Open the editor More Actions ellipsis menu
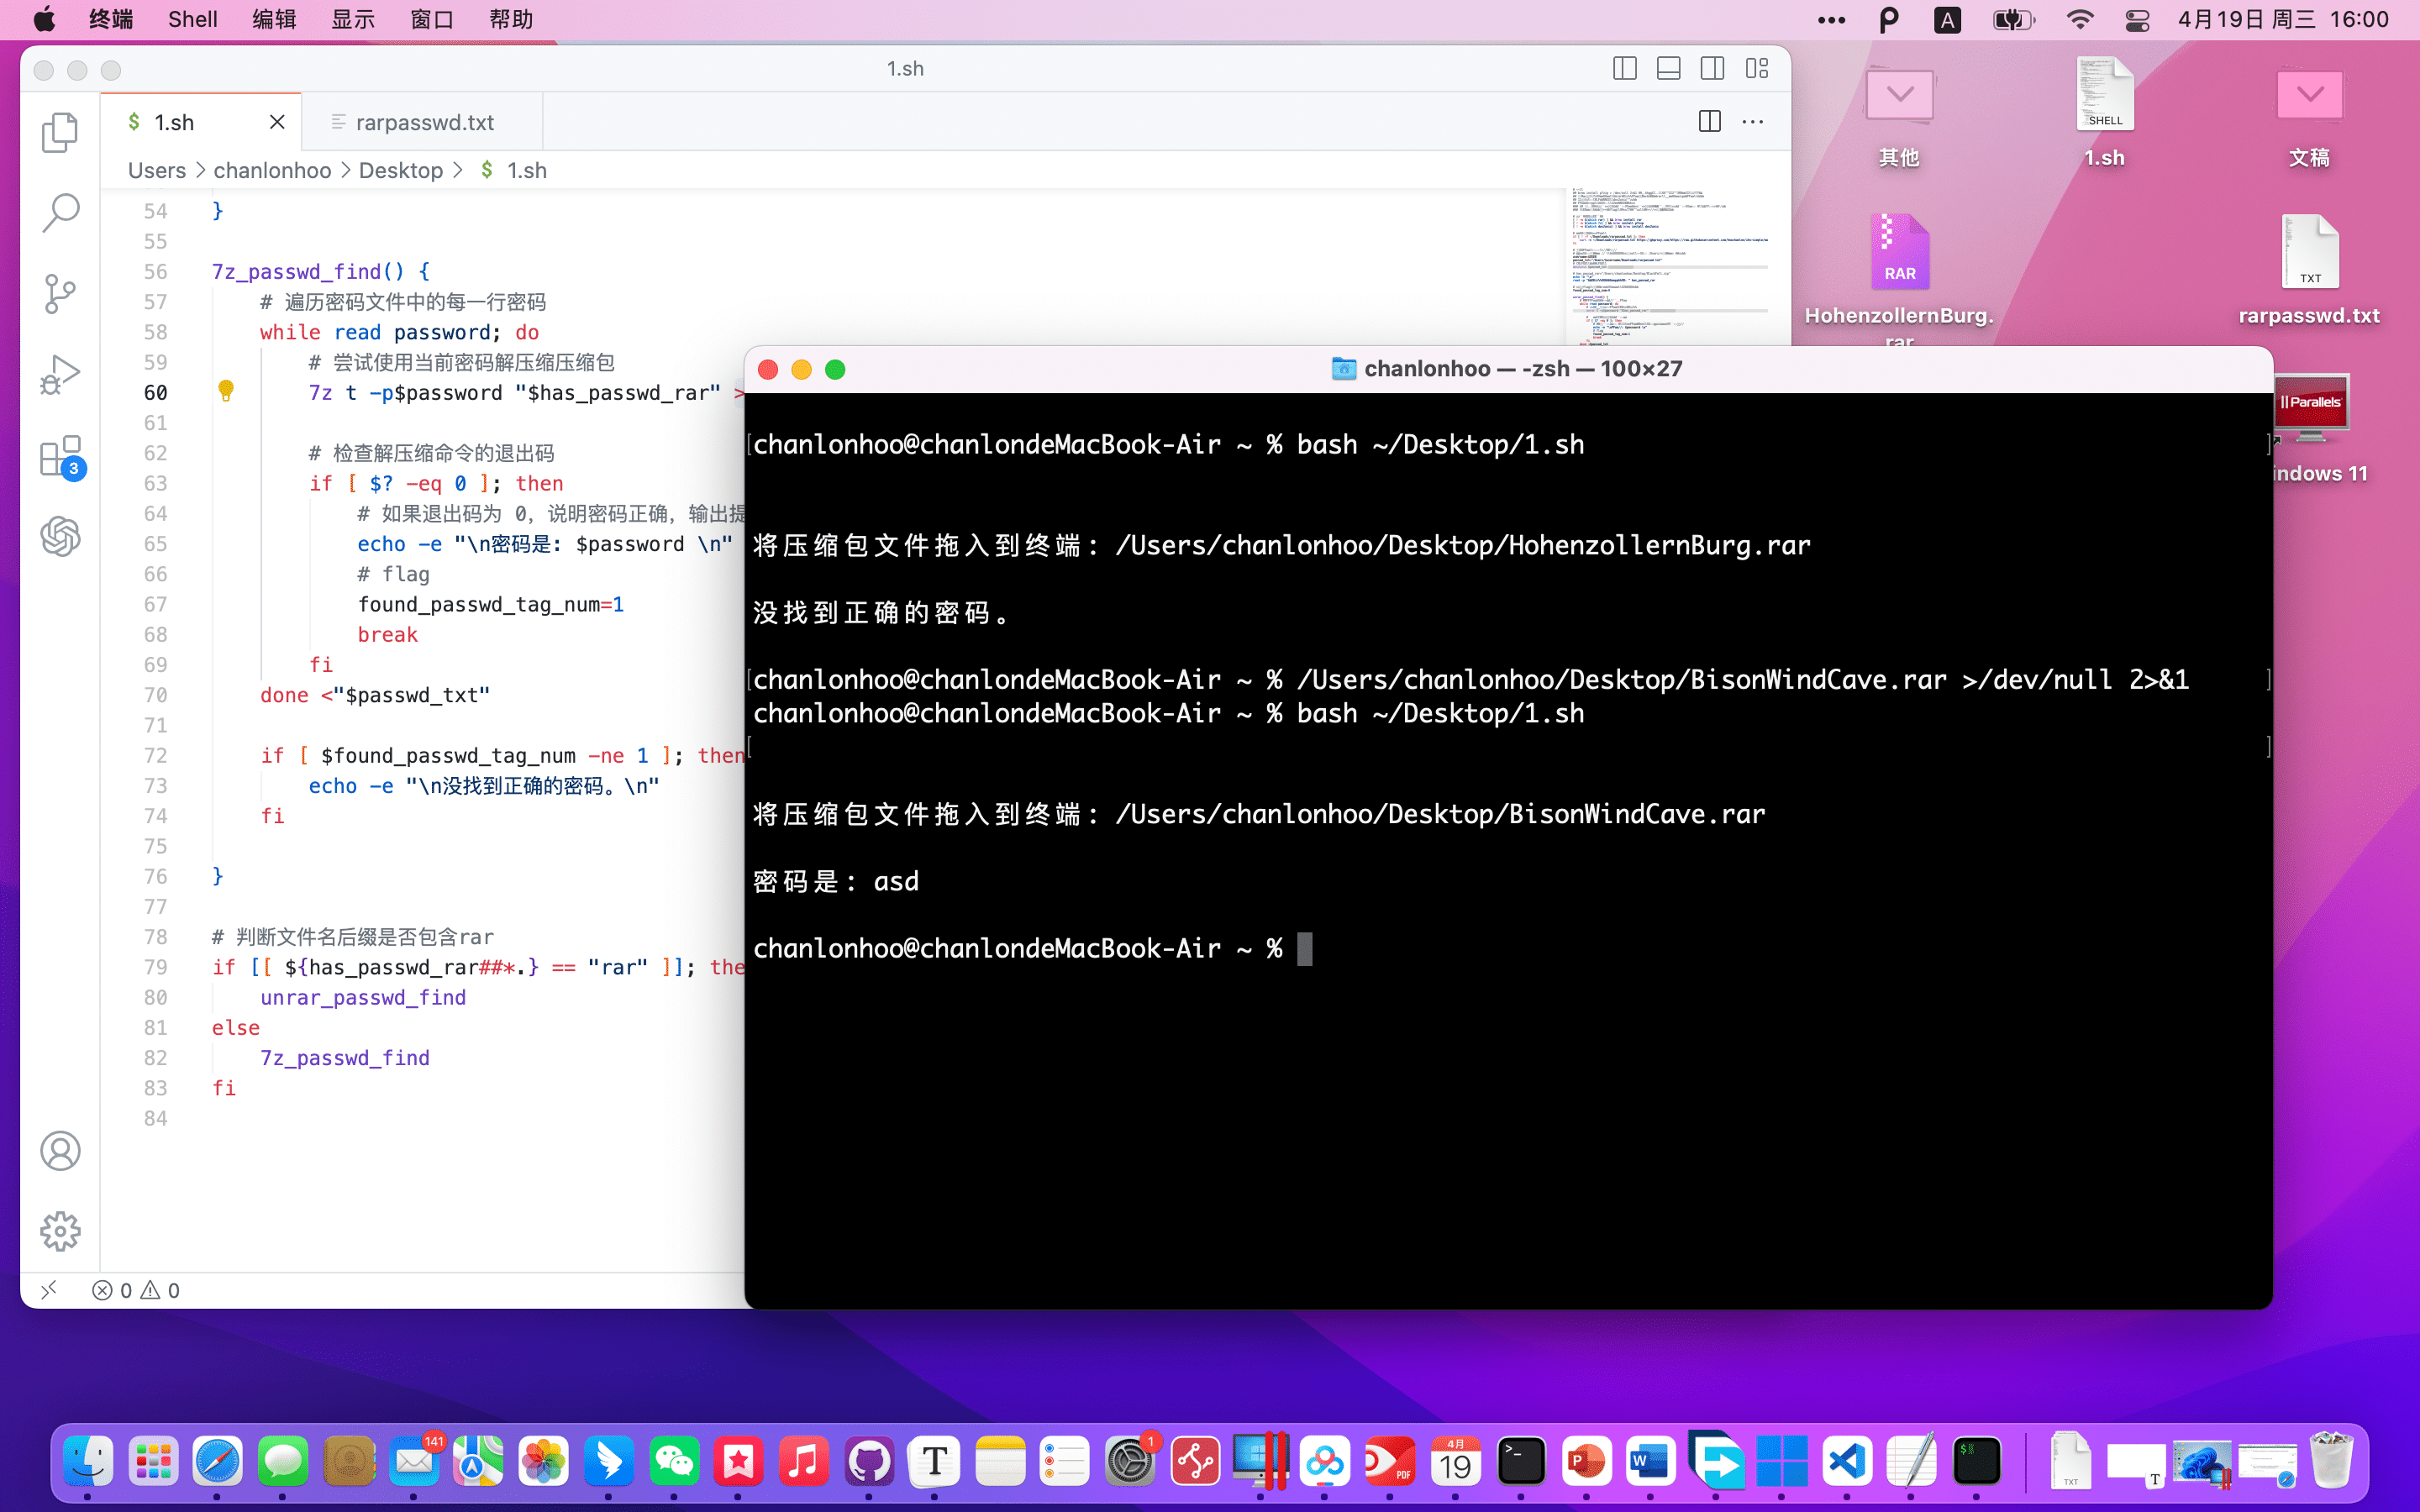 [x=1753, y=122]
